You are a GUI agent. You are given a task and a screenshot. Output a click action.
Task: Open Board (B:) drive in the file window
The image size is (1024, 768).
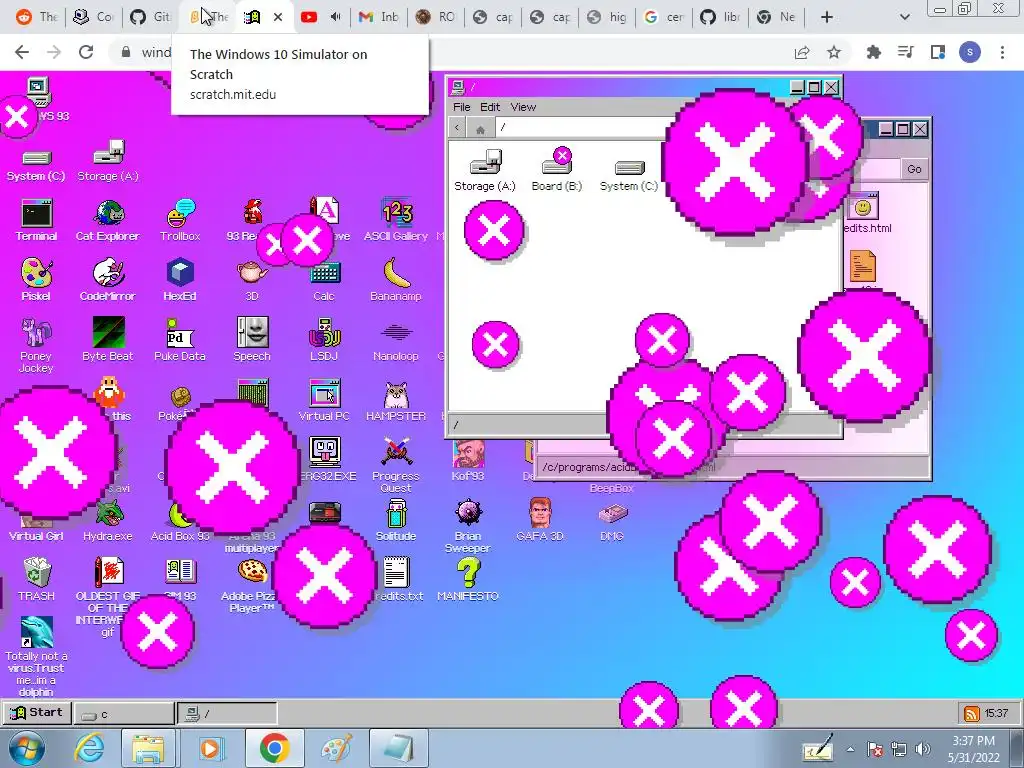556,170
